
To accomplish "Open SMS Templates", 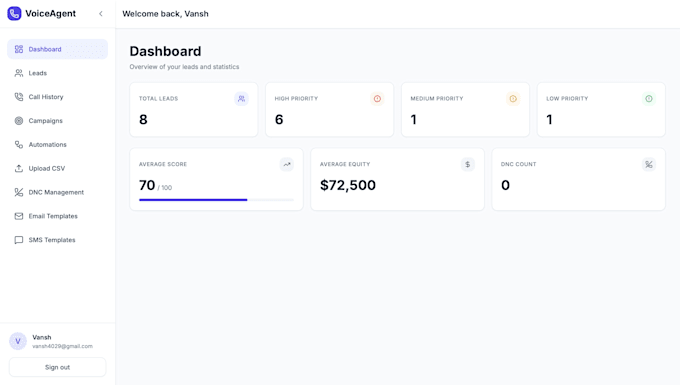I will click(x=57, y=240).
